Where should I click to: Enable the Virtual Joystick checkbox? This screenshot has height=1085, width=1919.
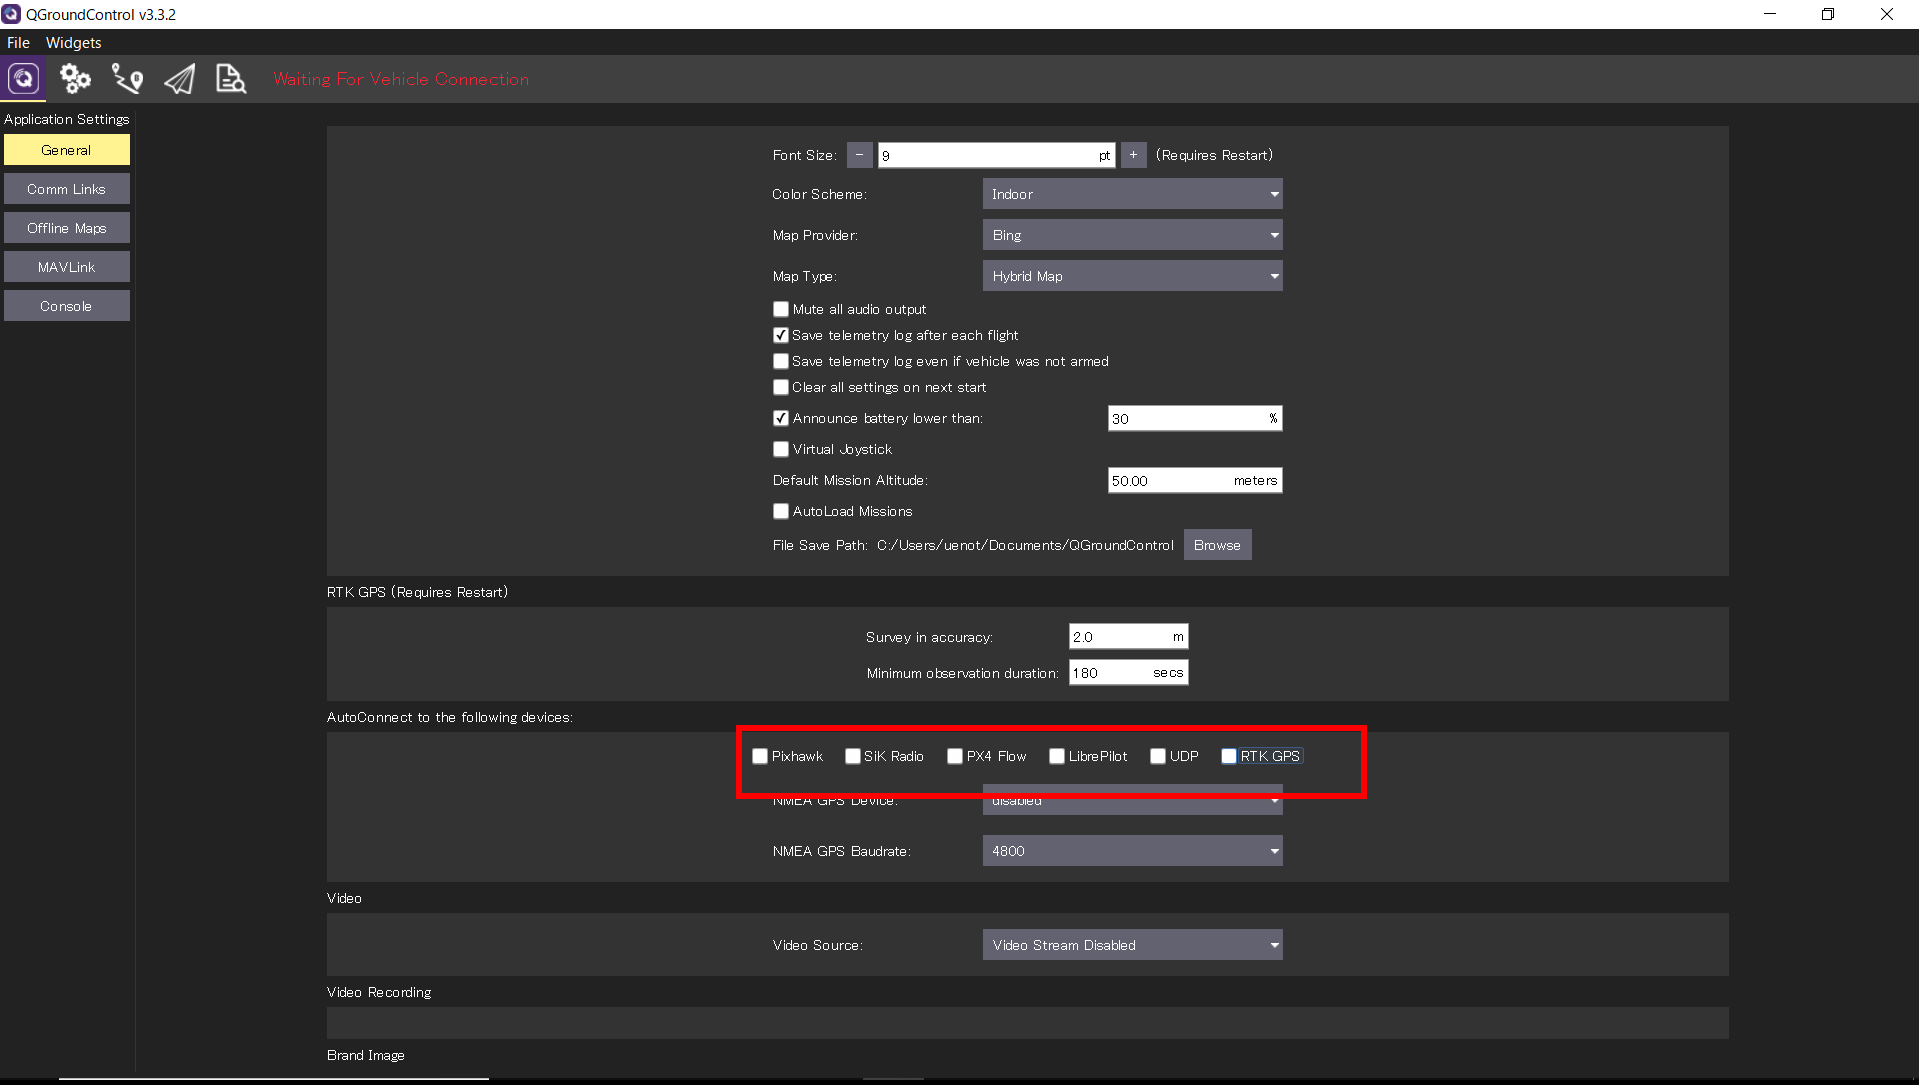tap(781, 449)
